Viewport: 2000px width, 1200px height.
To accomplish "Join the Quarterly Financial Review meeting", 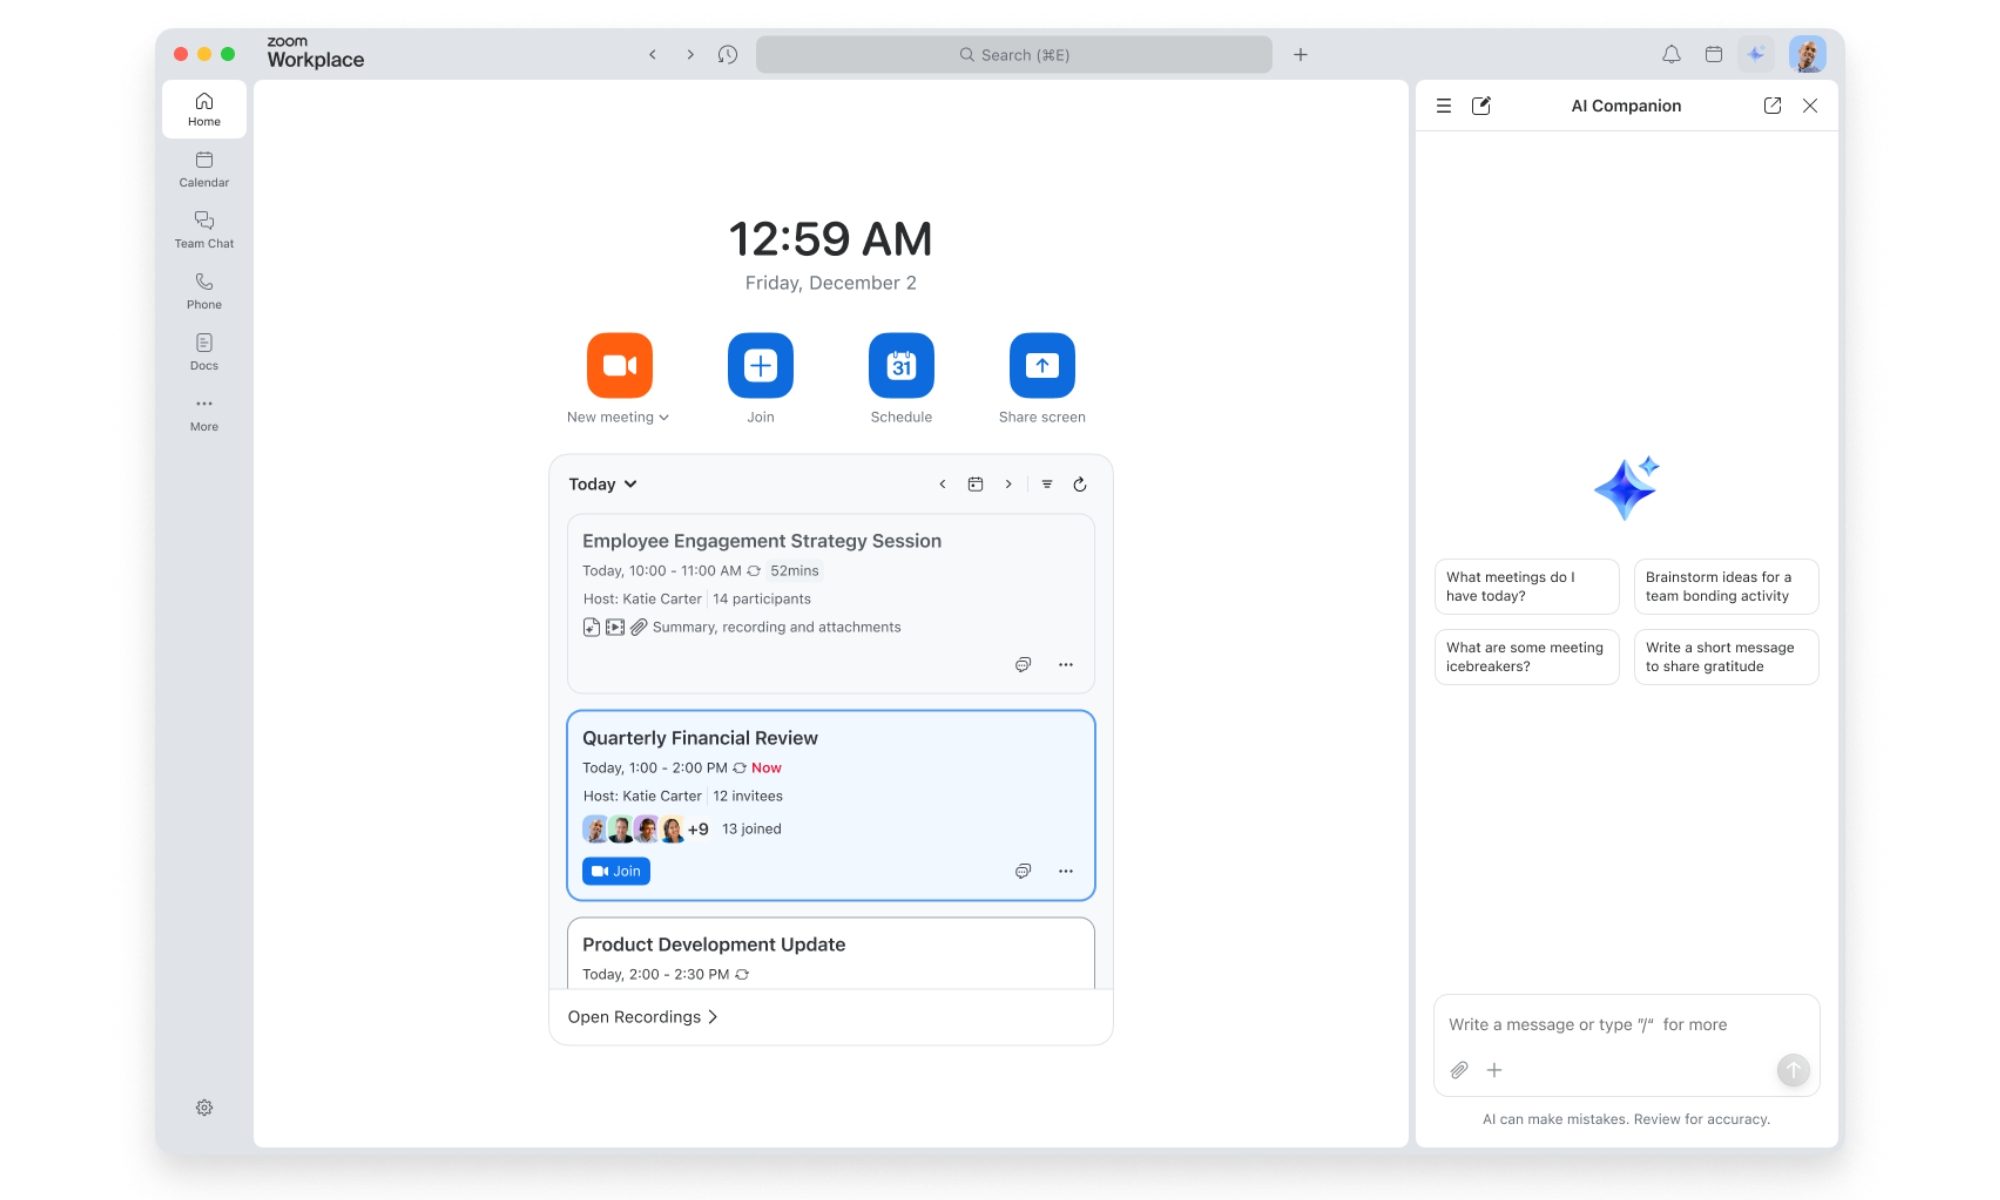I will (615, 871).
